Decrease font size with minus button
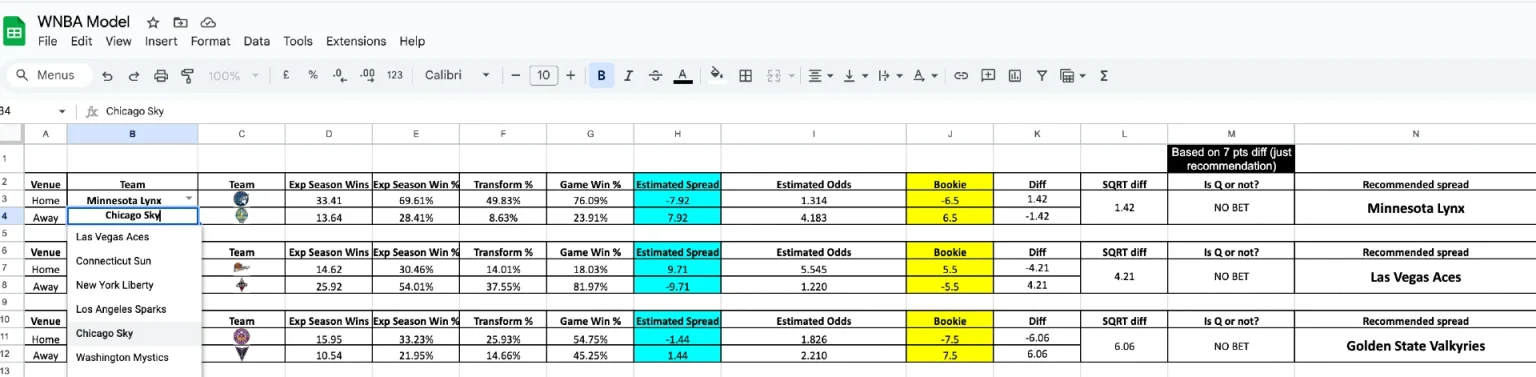 (516, 75)
